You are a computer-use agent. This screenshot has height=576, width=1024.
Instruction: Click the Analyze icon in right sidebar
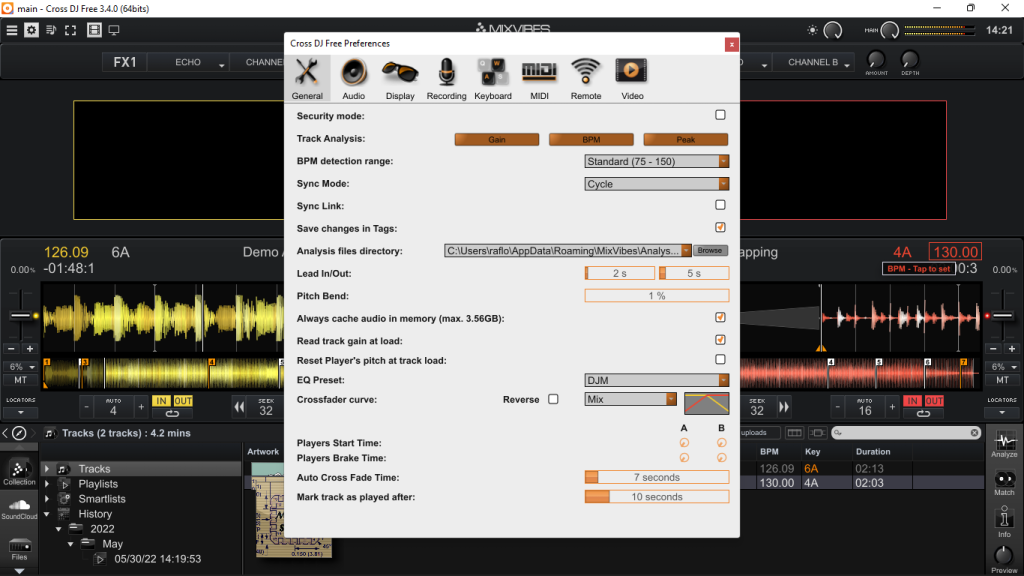[1004, 443]
